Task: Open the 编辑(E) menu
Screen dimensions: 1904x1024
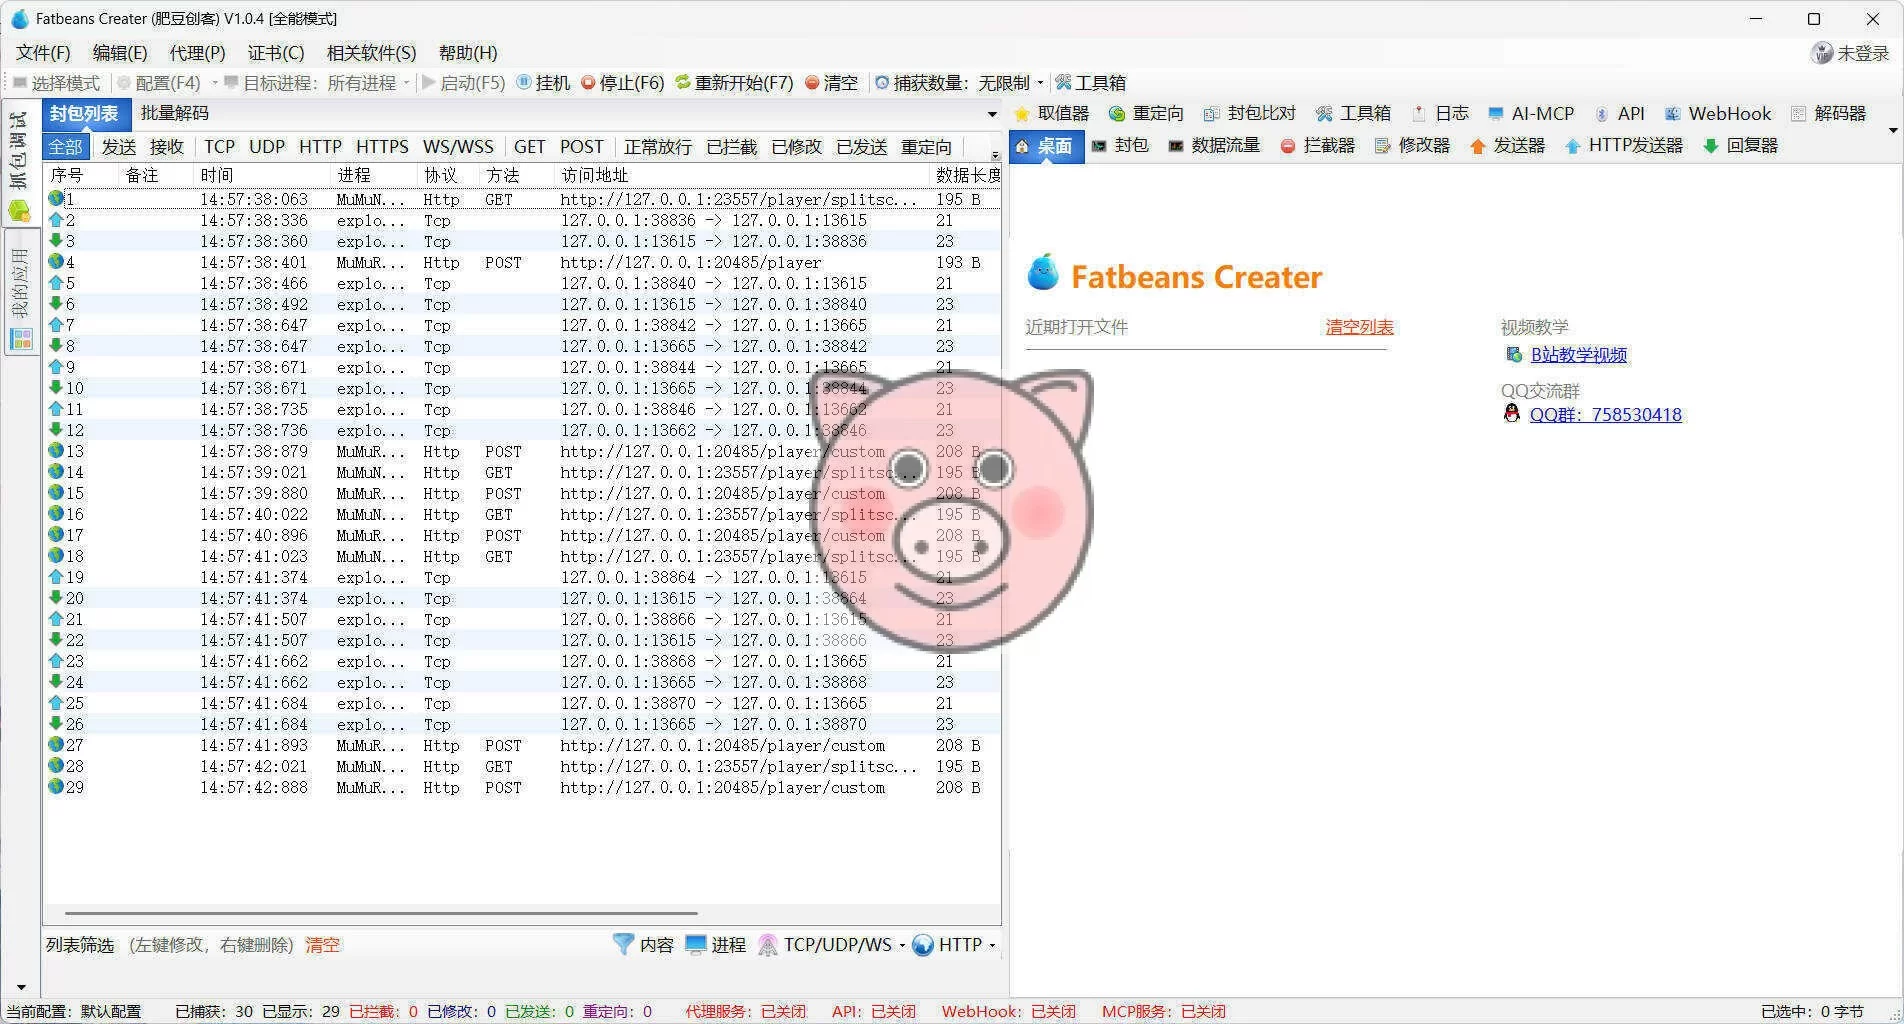Action: coord(119,53)
